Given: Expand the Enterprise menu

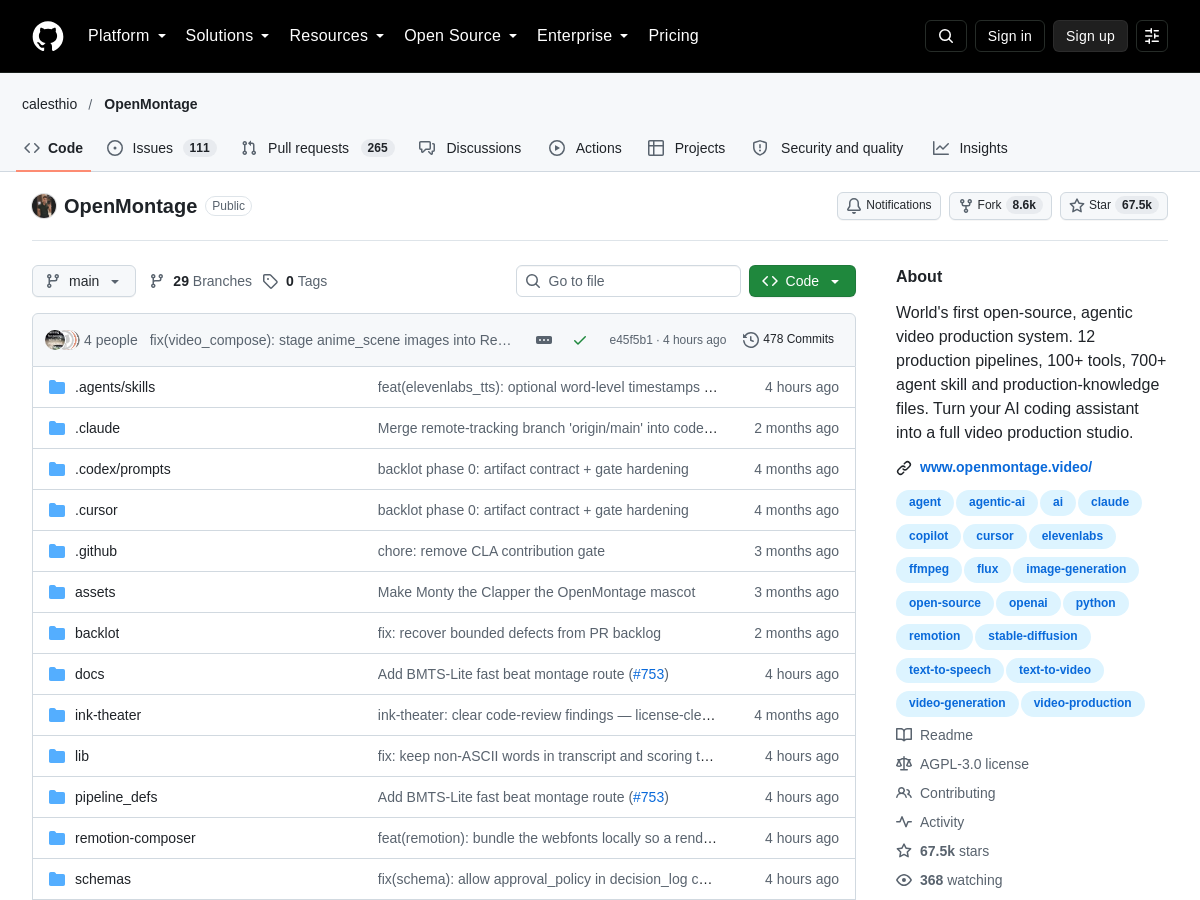Looking at the screenshot, I should 583,36.
